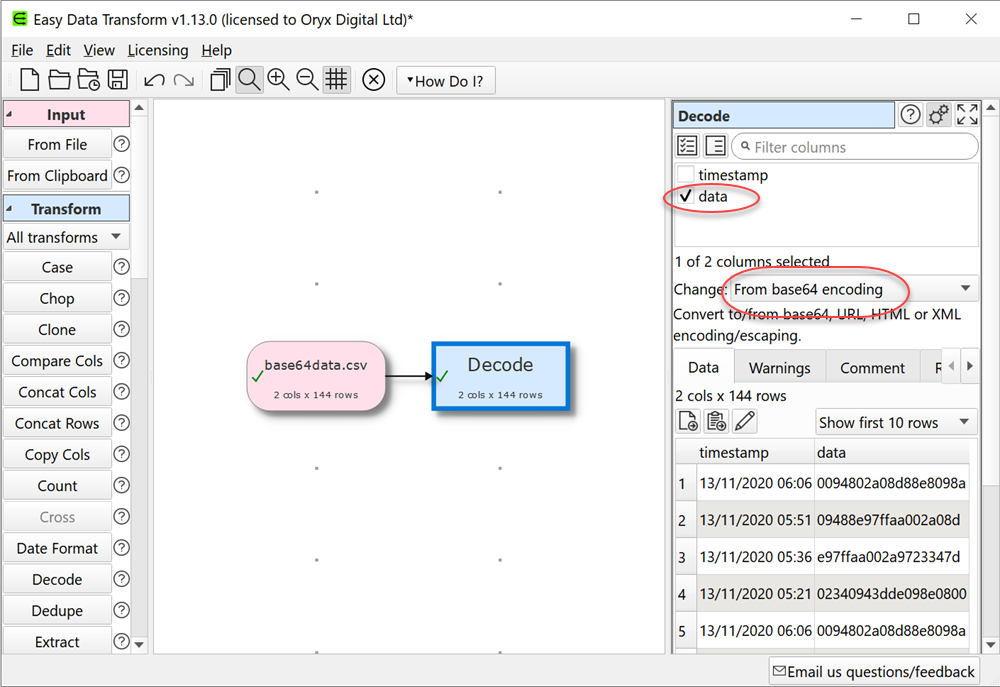Click the gear options icon in Decode panel

938,115
